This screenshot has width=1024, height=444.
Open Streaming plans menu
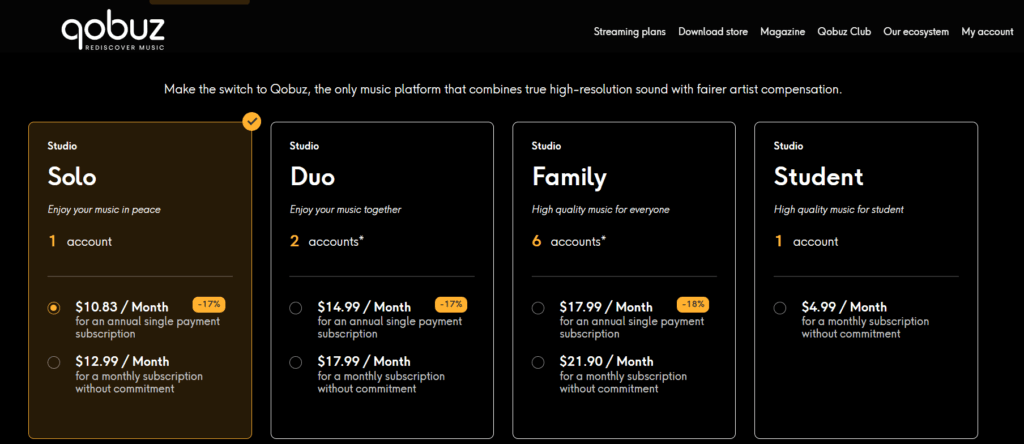[629, 32]
